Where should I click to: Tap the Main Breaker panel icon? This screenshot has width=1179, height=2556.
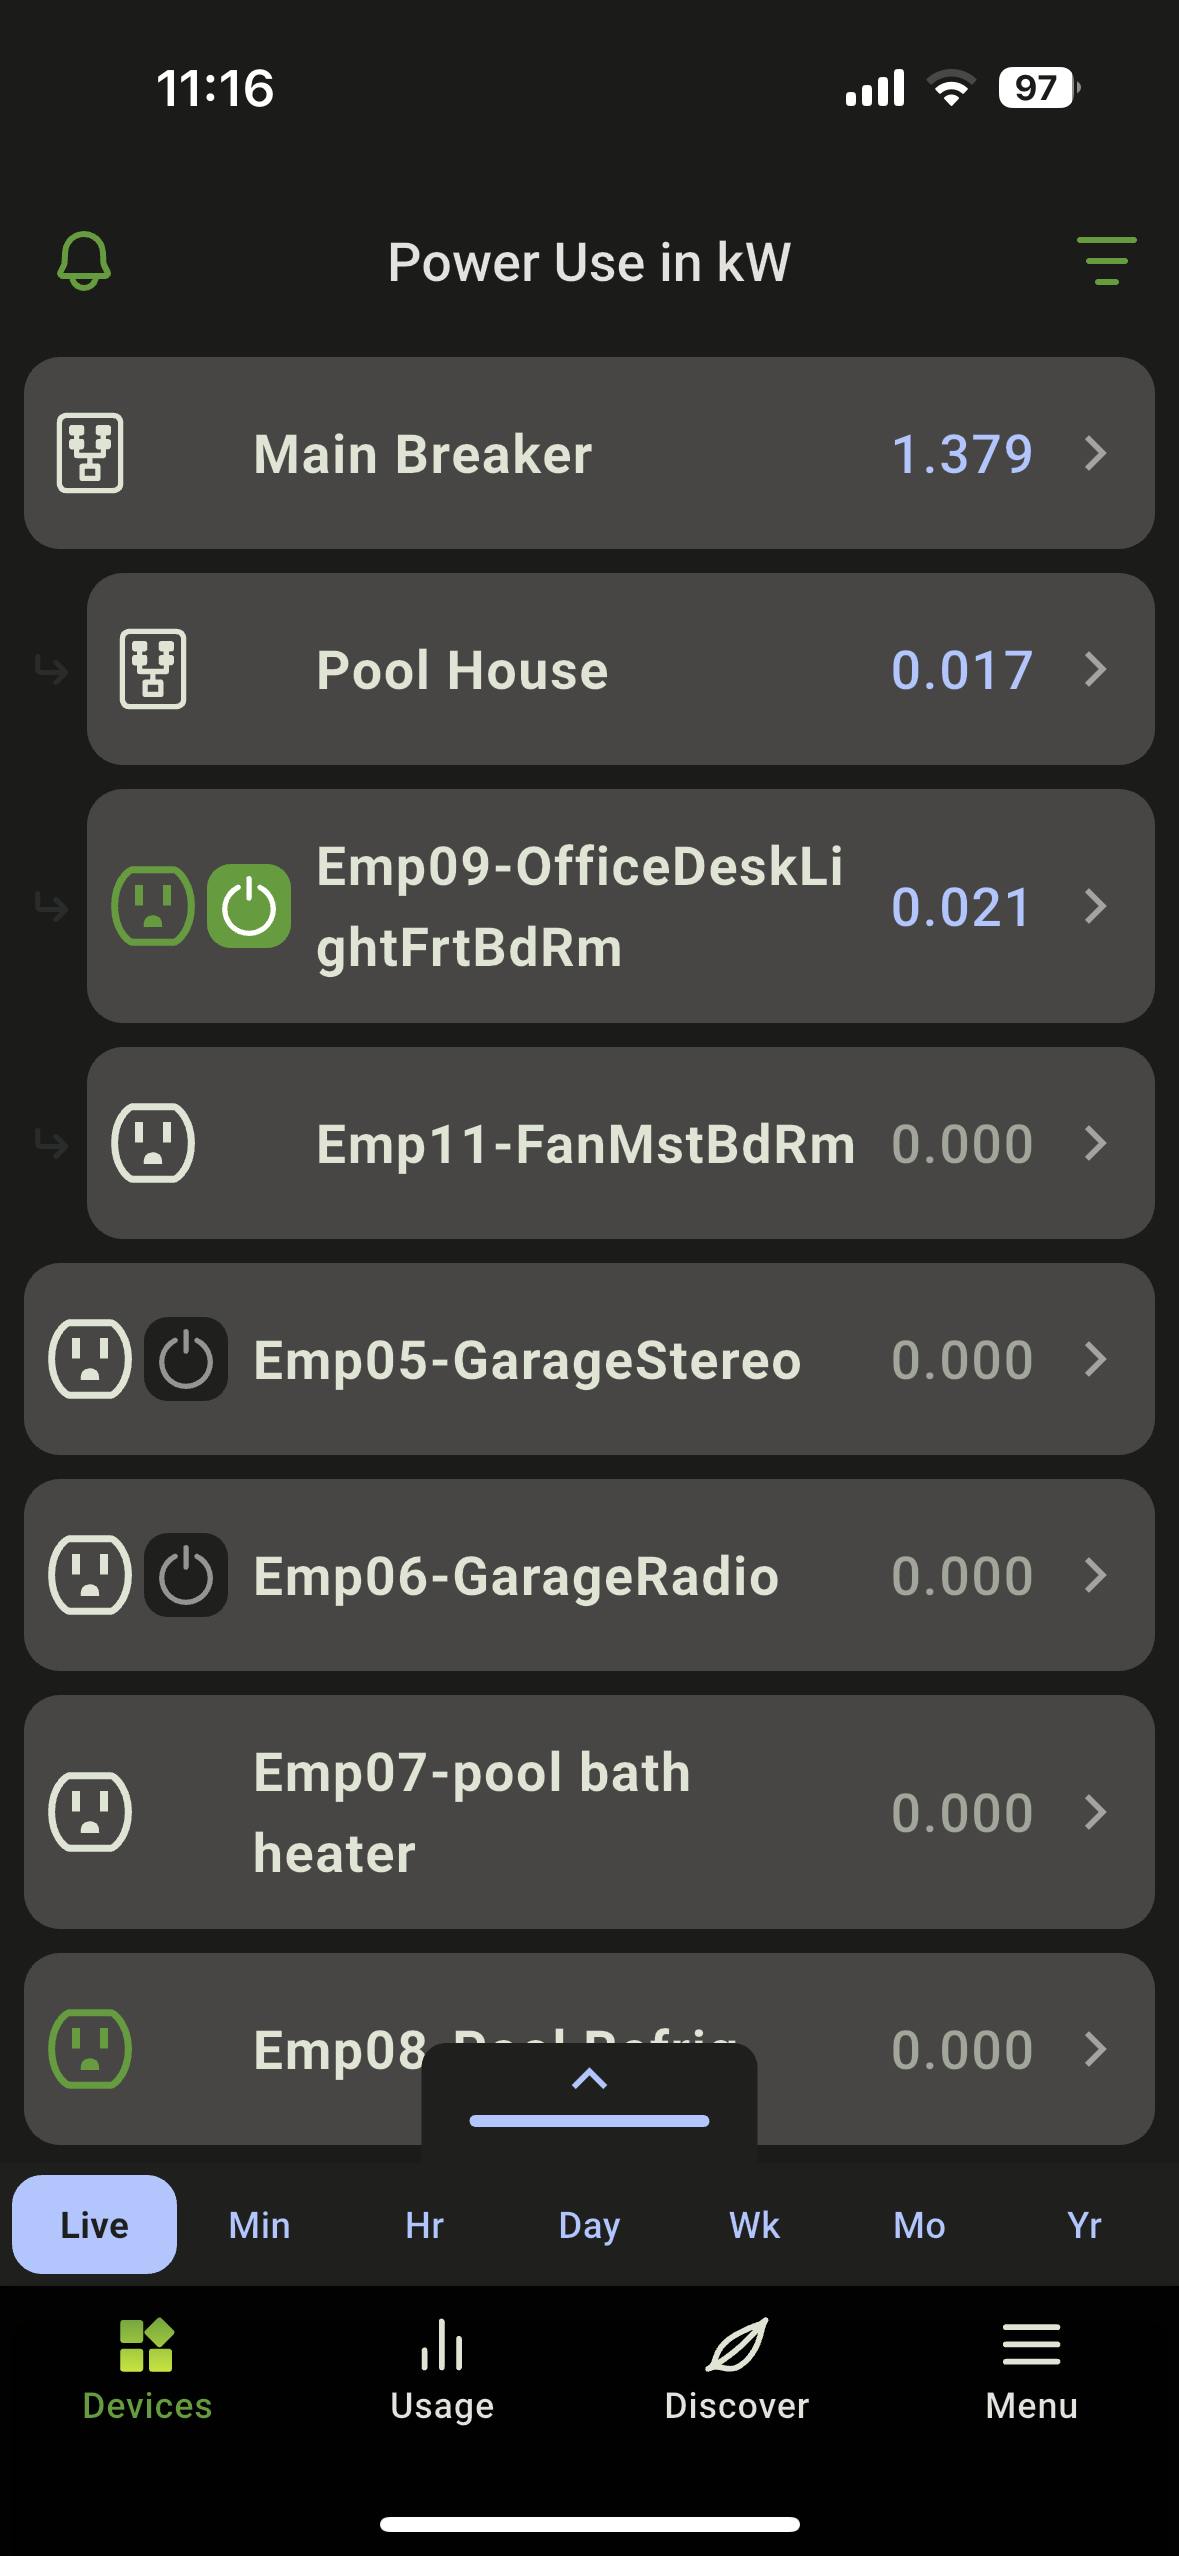(90, 453)
